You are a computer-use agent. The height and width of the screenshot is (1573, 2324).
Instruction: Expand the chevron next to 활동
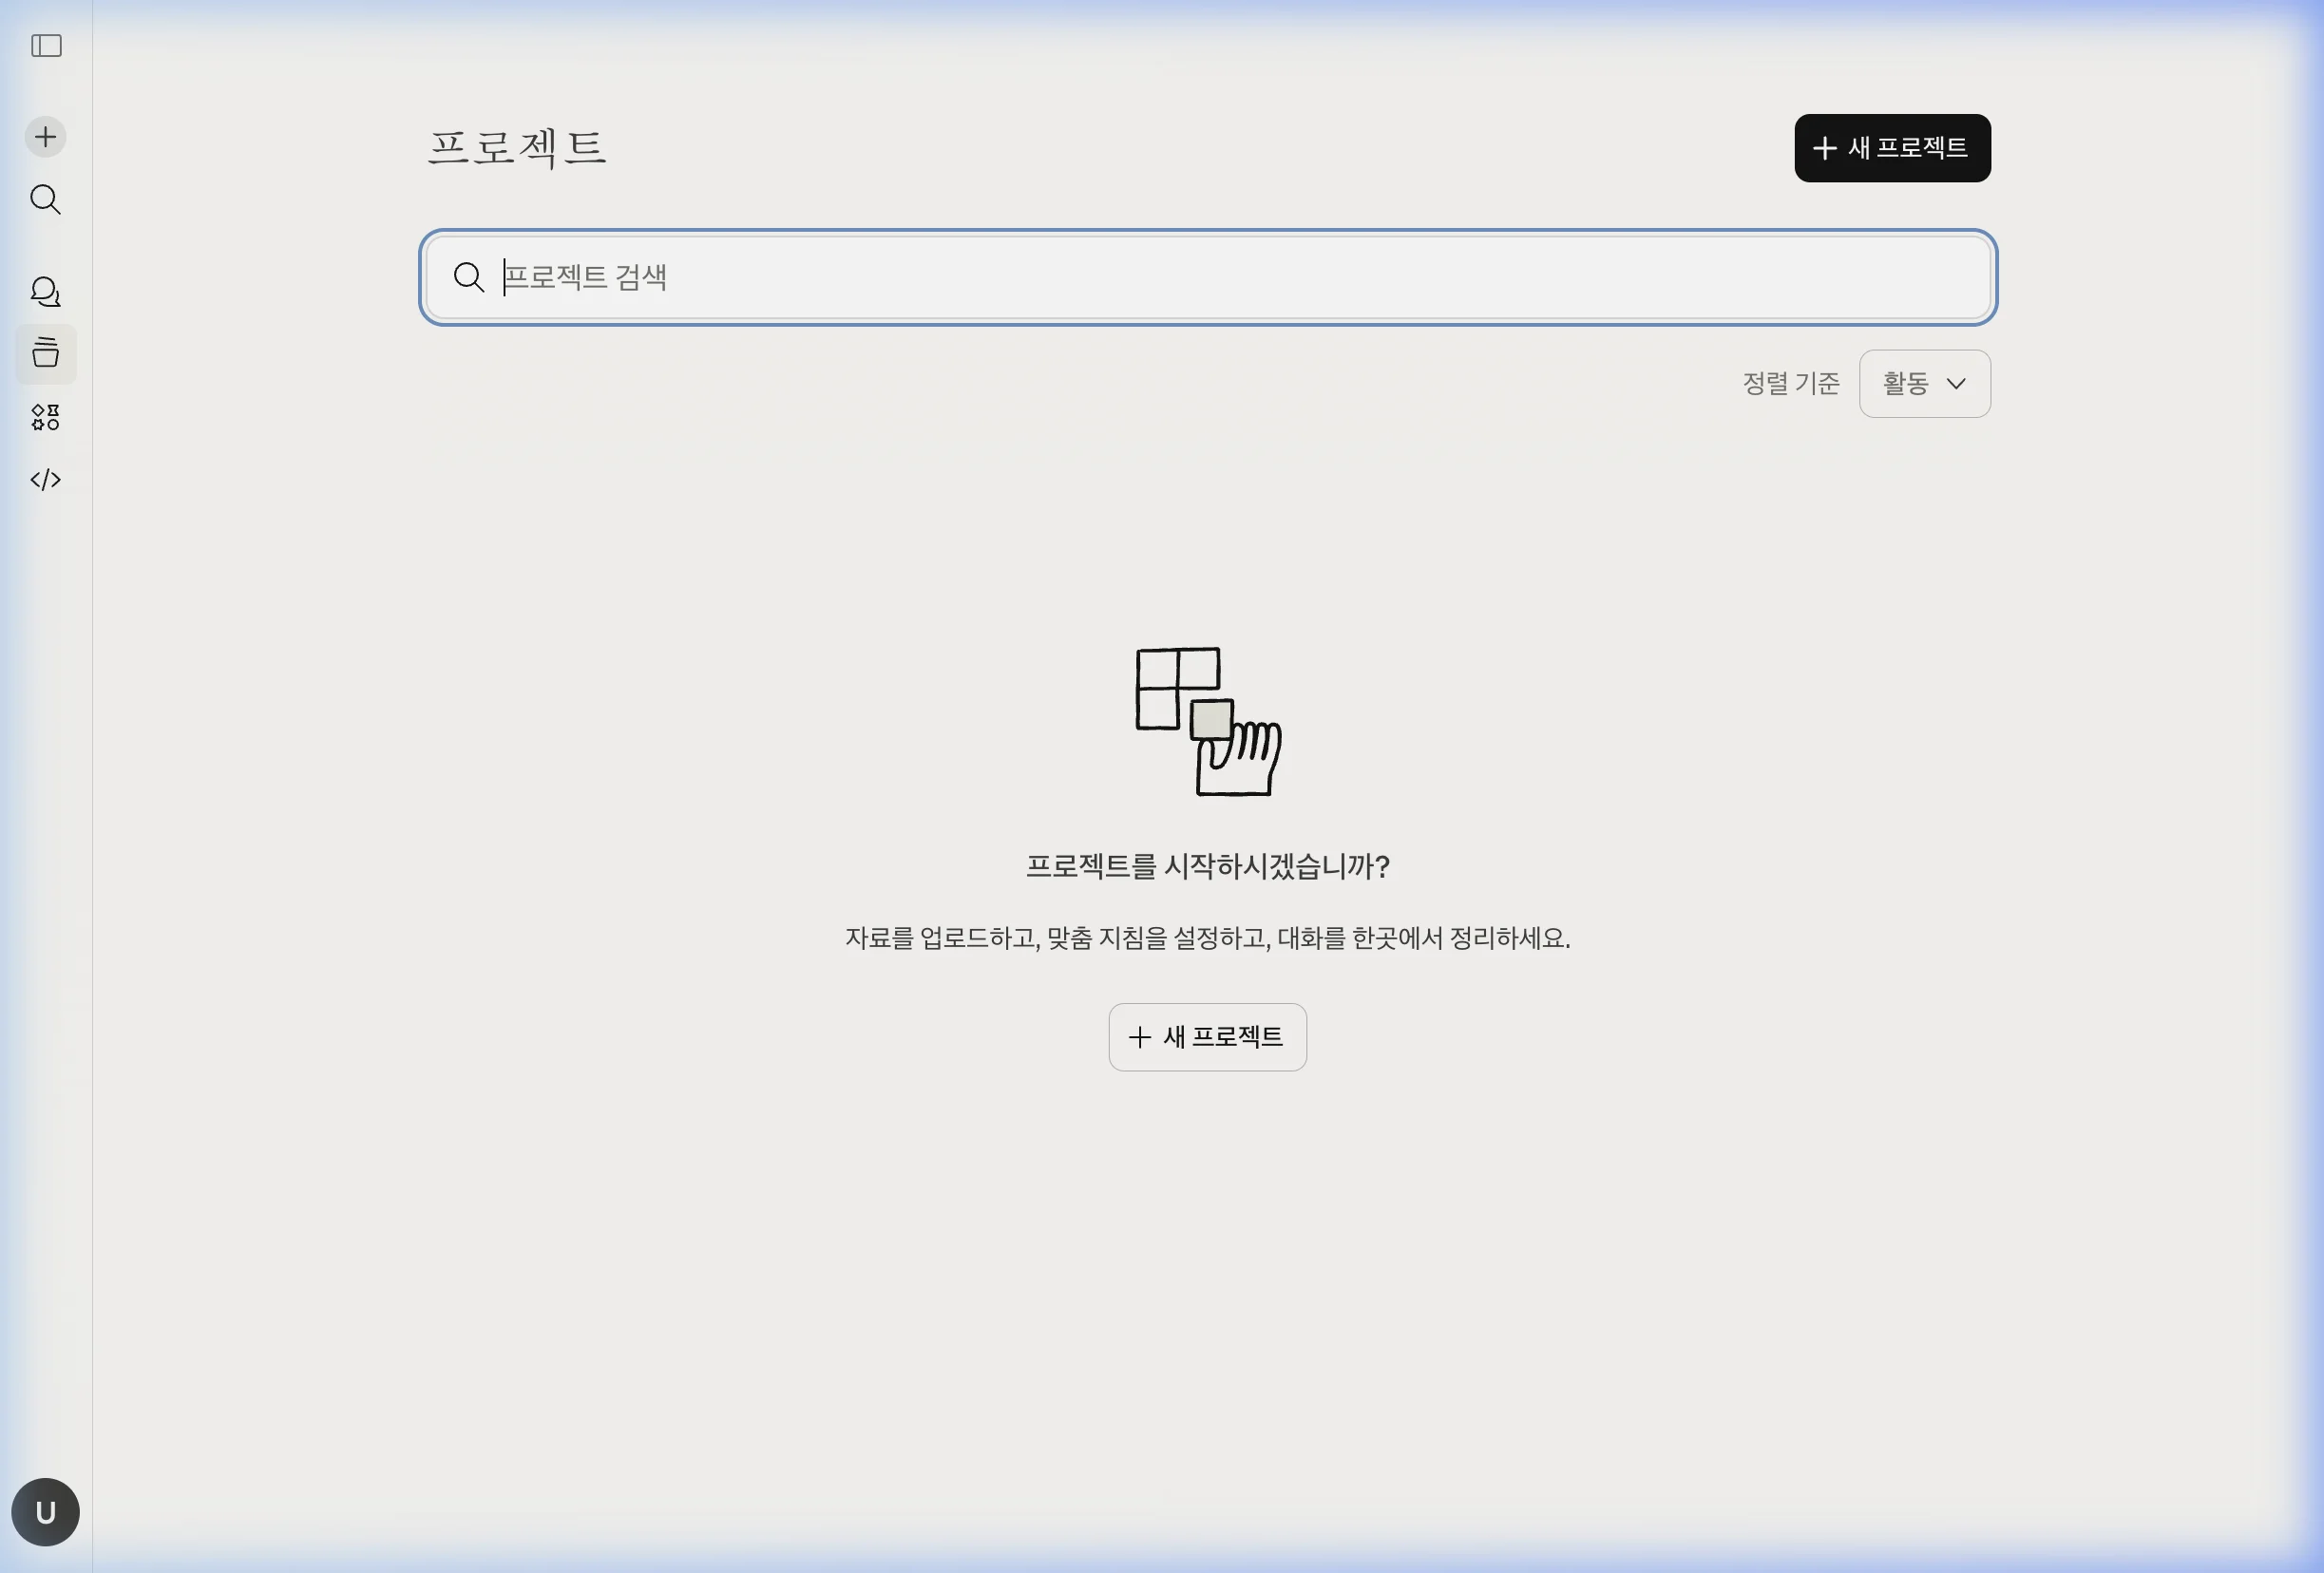(1958, 383)
